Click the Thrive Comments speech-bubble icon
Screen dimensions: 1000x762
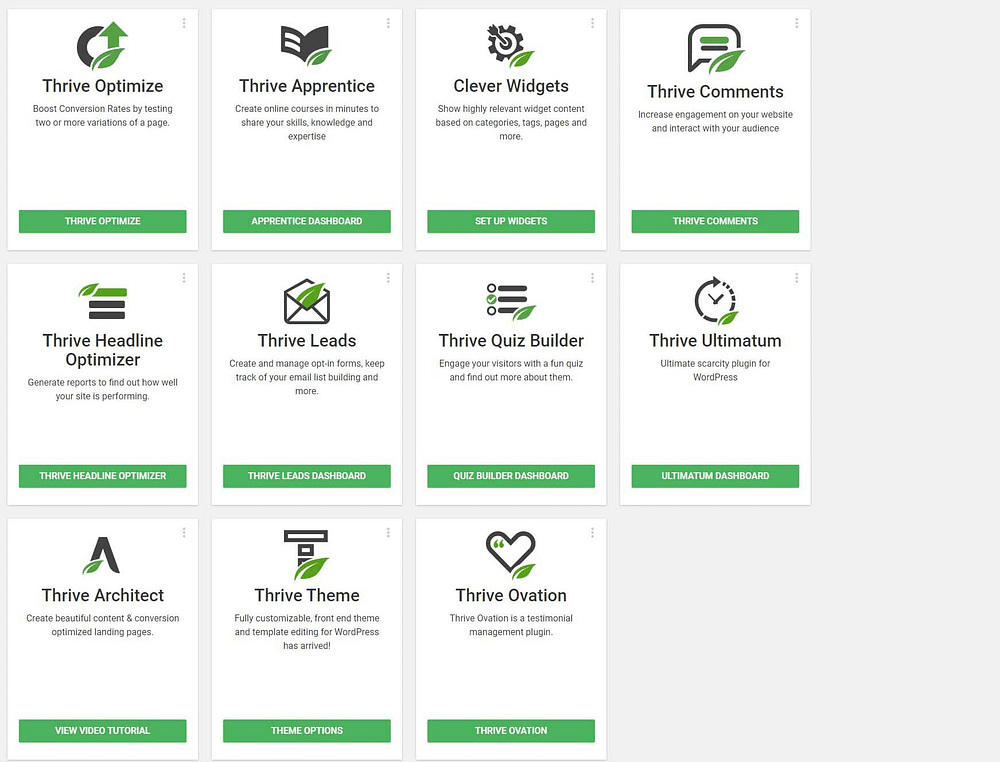(716, 48)
